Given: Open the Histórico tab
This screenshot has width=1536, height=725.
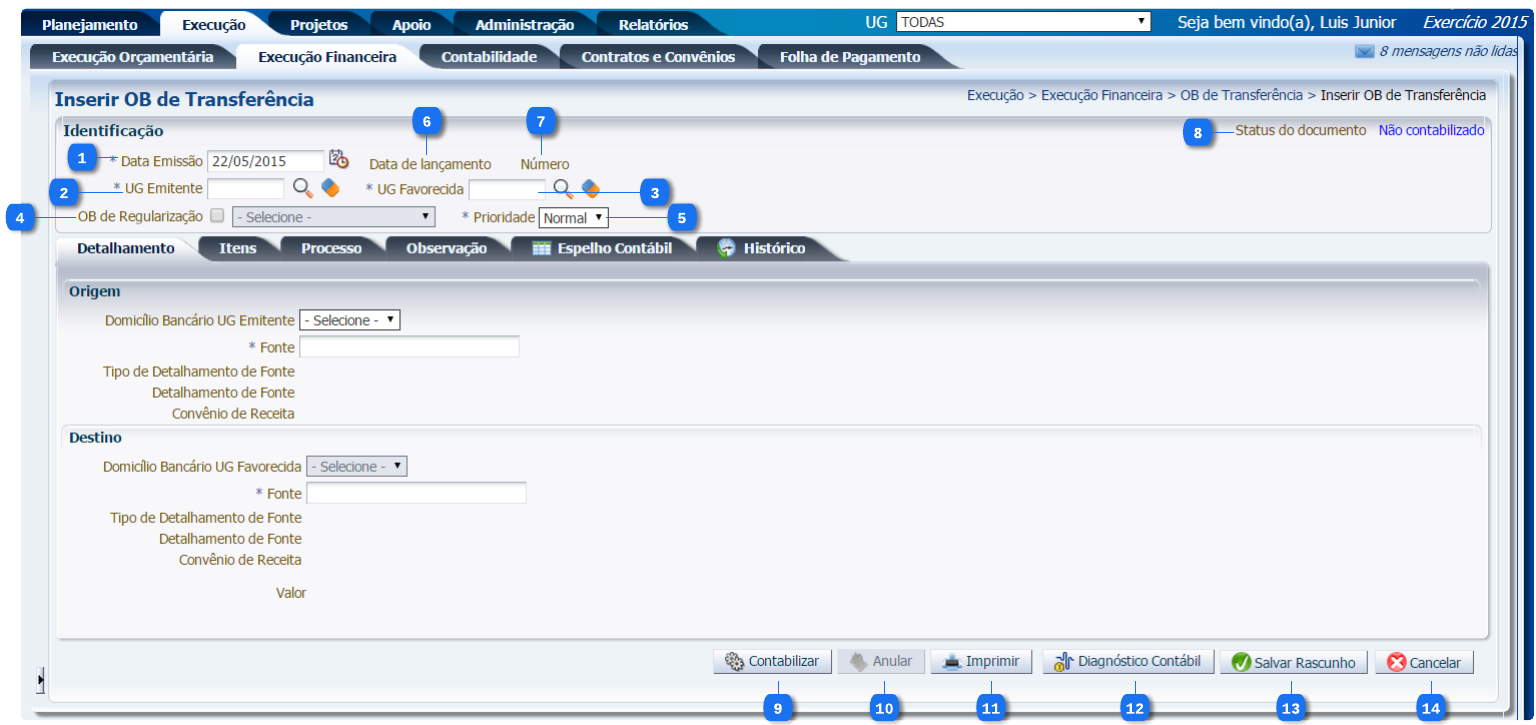Looking at the screenshot, I should 762,248.
